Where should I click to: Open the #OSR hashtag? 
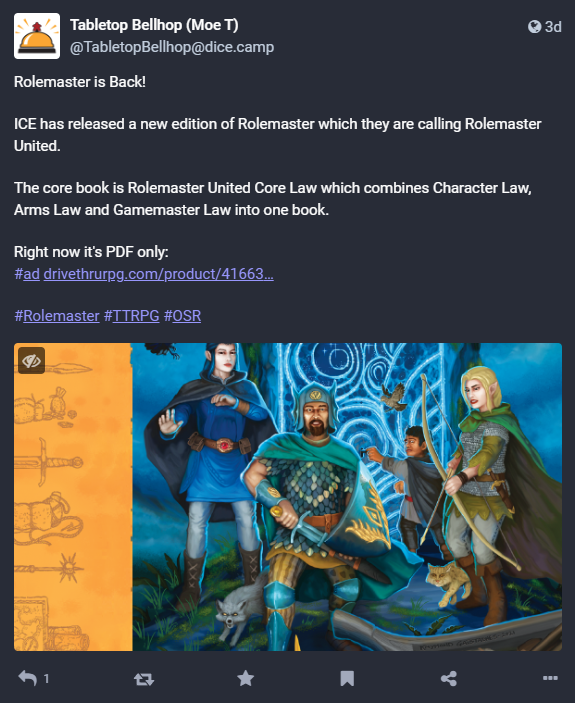(x=182, y=316)
